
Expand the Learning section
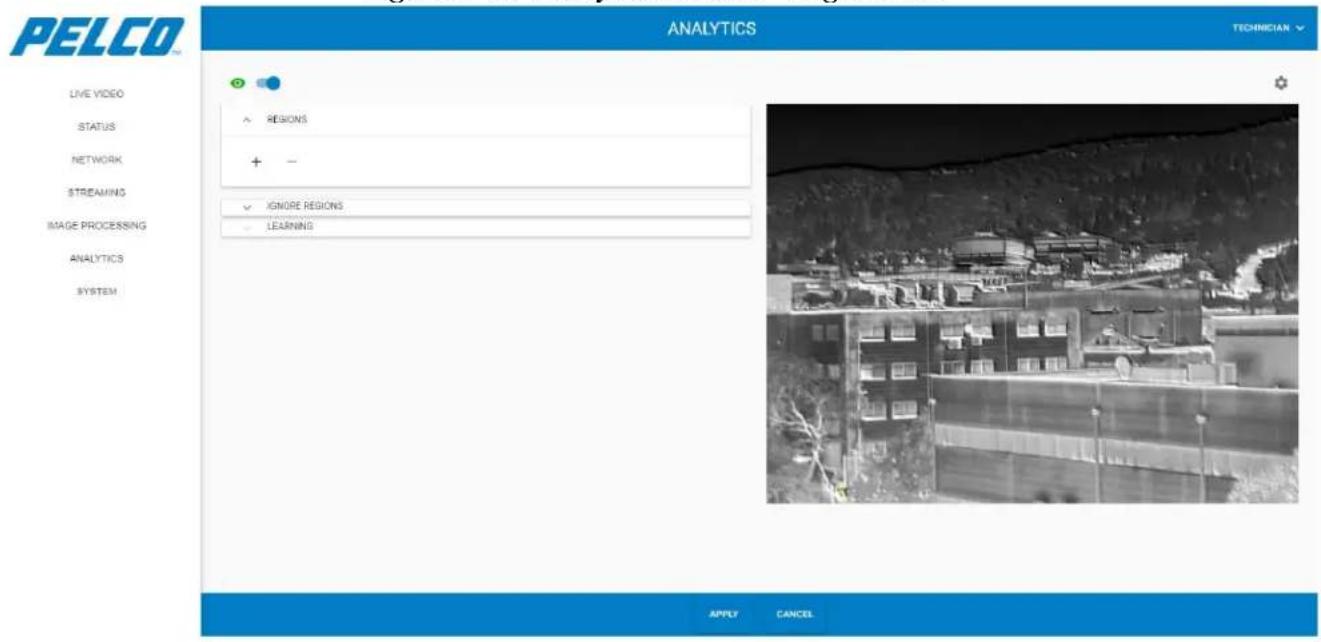pos(485,227)
